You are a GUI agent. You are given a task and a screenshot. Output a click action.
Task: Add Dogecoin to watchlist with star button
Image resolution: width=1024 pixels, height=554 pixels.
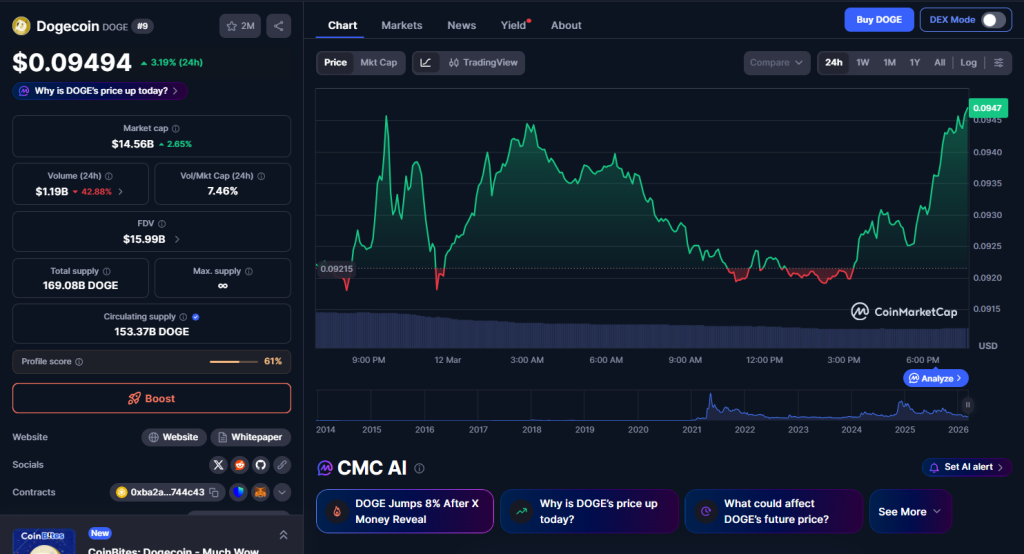241,26
